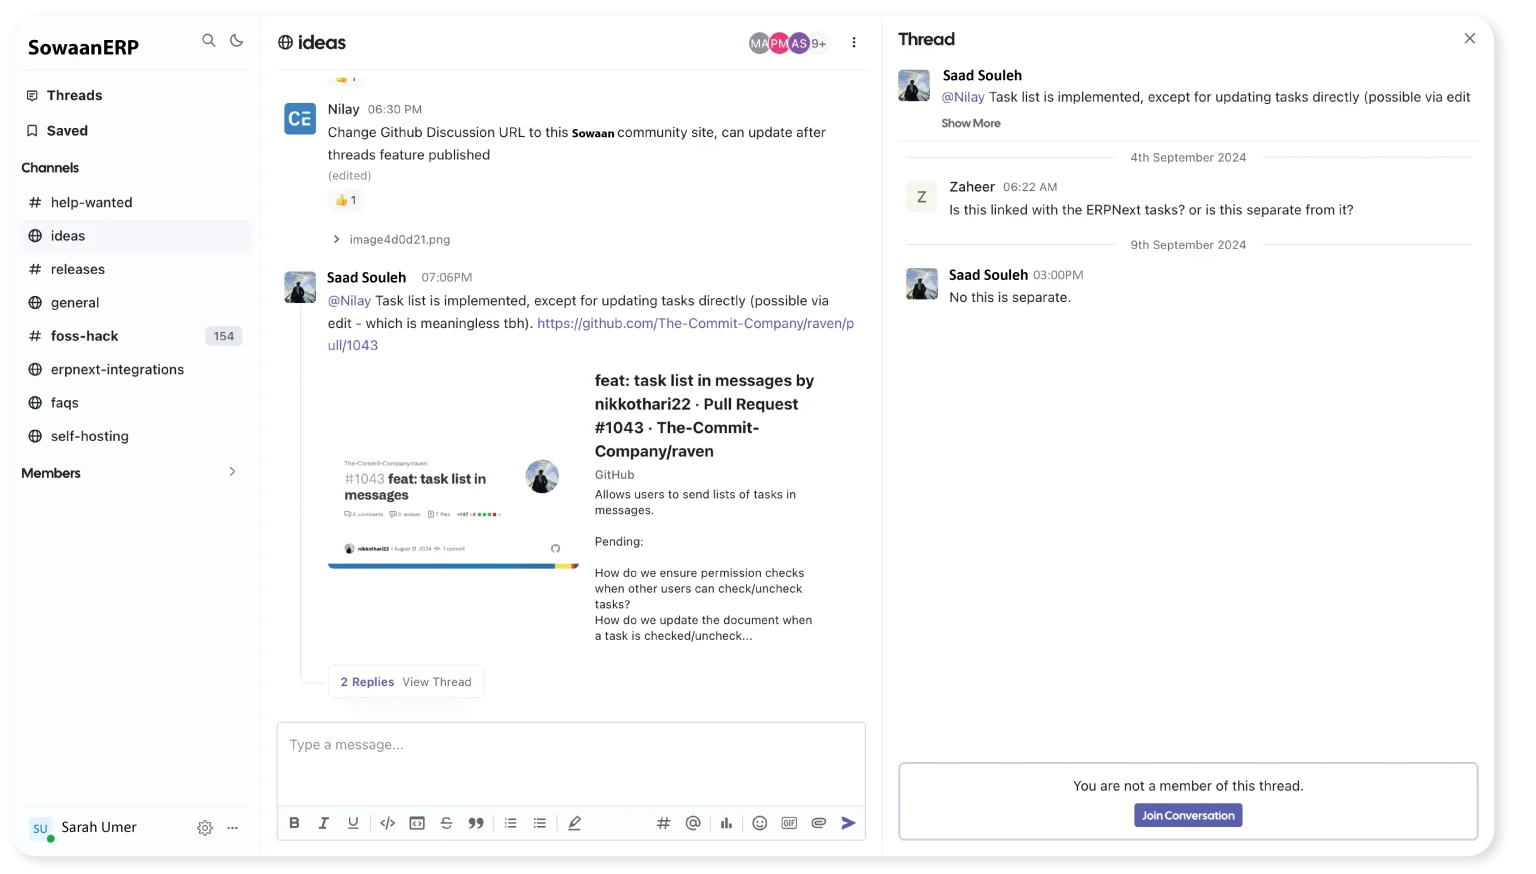Open ideas channel options menu
Screen dimensions: 1536x874
coord(854,43)
